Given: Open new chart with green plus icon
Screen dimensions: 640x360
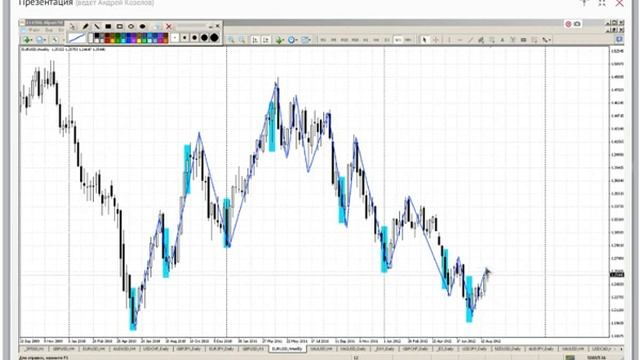Looking at the screenshot, I should pos(28,40).
